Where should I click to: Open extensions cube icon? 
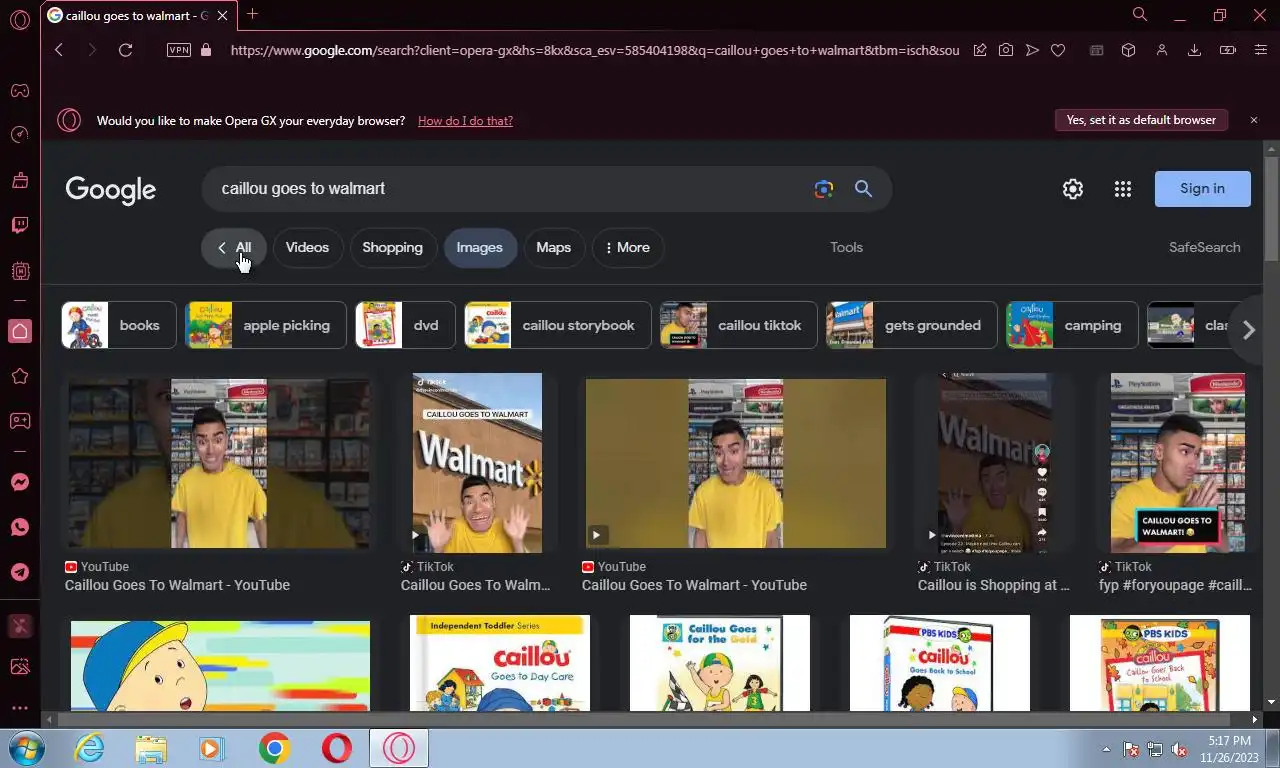(x=1128, y=50)
